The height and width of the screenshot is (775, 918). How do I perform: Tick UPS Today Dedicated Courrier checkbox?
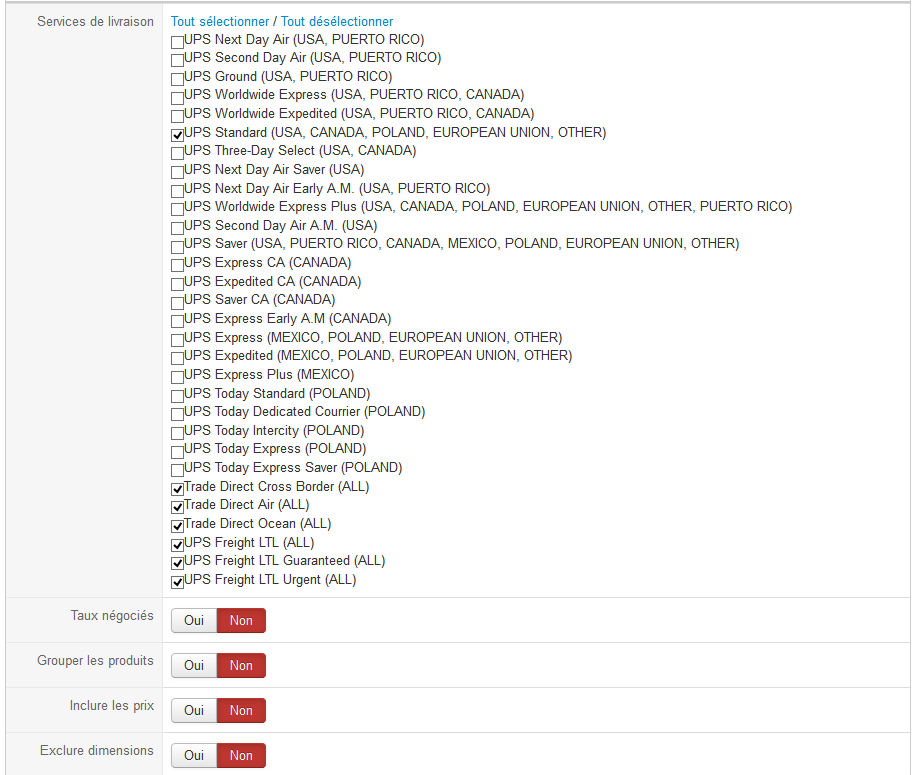coord(177,414)
